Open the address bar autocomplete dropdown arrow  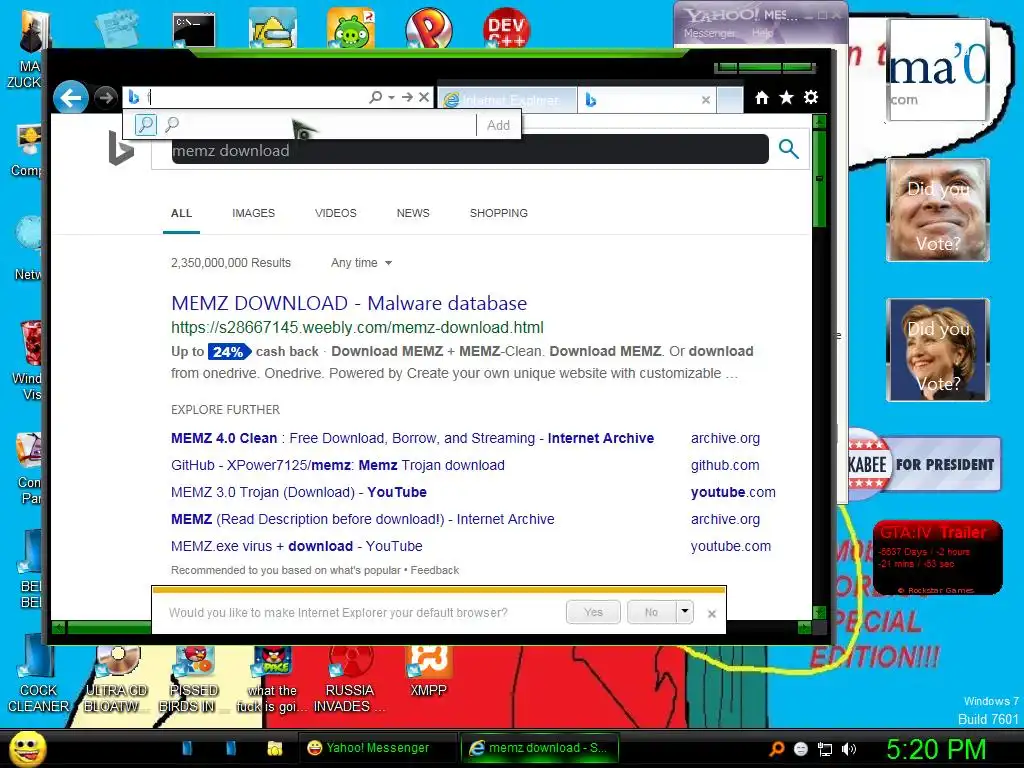click(391, 97)
